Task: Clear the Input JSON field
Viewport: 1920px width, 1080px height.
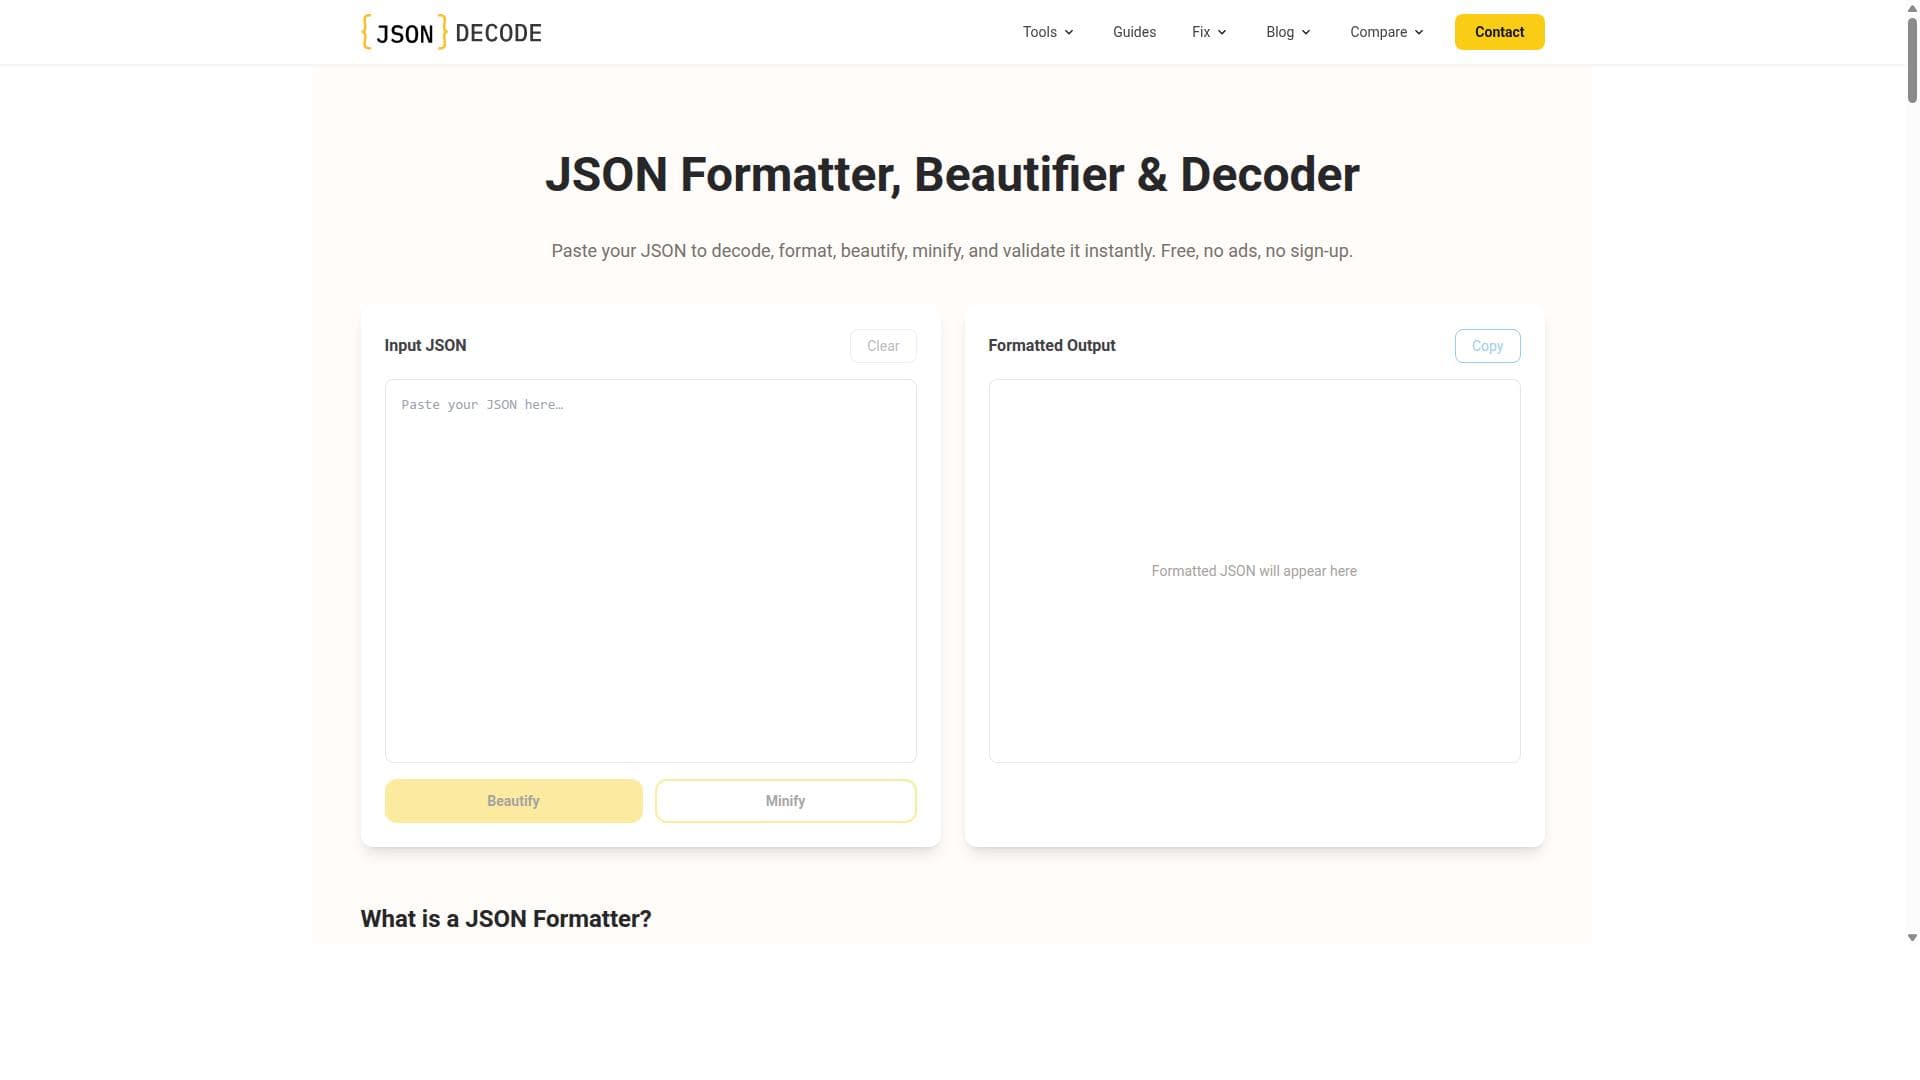Action: [x=883, y=346]
